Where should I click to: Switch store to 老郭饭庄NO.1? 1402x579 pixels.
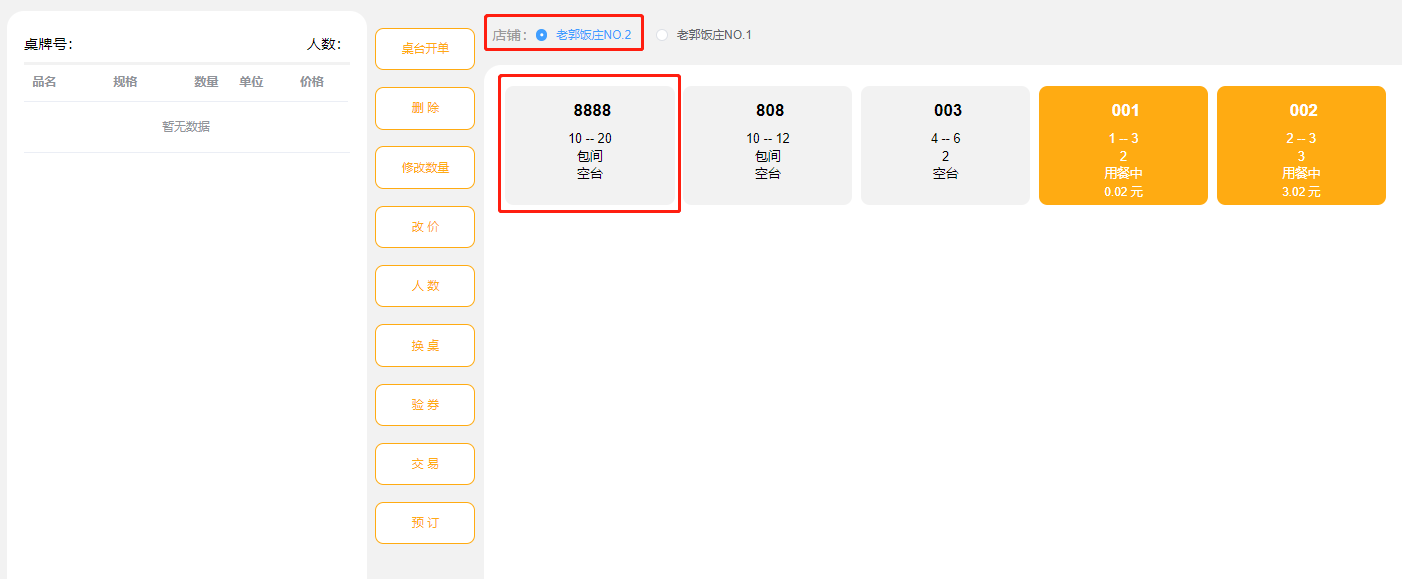pos(662,35)
